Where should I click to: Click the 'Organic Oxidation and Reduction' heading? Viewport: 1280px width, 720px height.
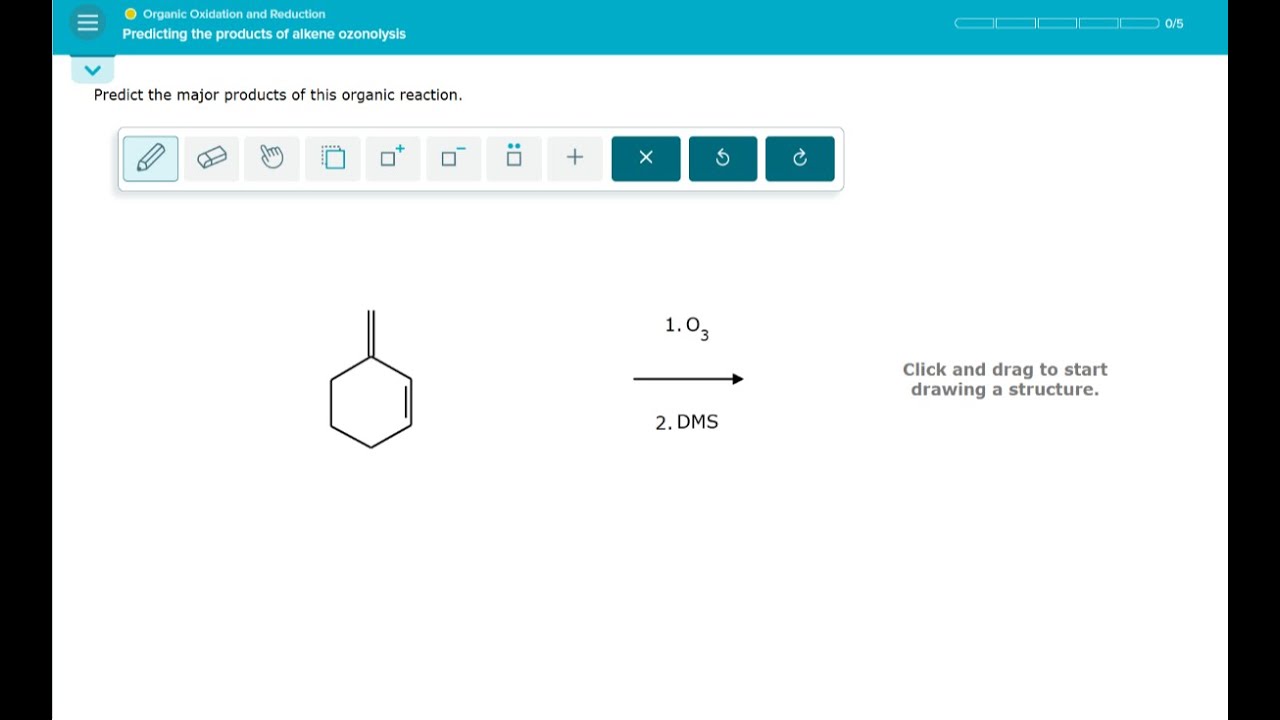[x=234, y=14]
